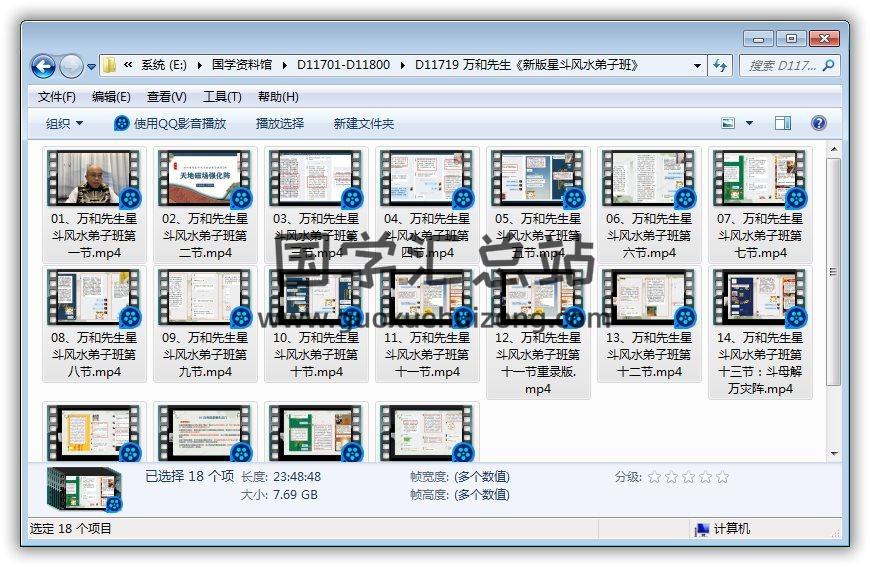Open the 查看(V) menu
The image size is (870, 567).
point(166,97)
